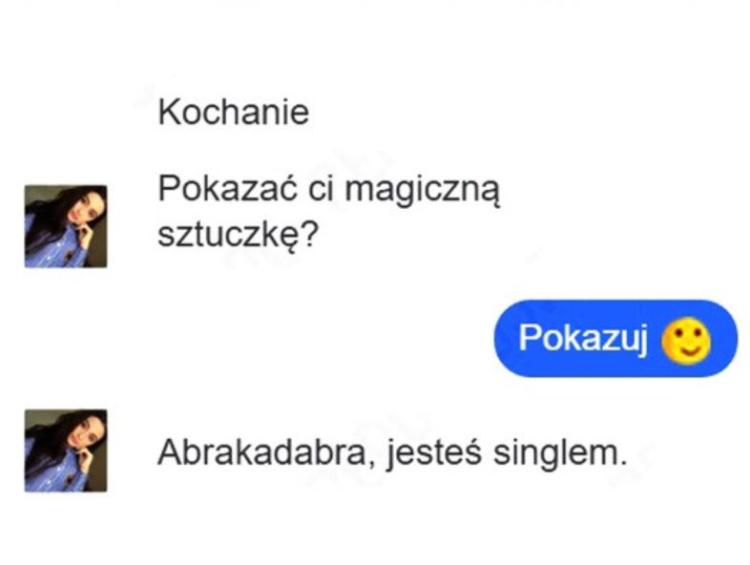Click the period ending the singlem message
The image size is (750, 565).
[x=623, y=463]
